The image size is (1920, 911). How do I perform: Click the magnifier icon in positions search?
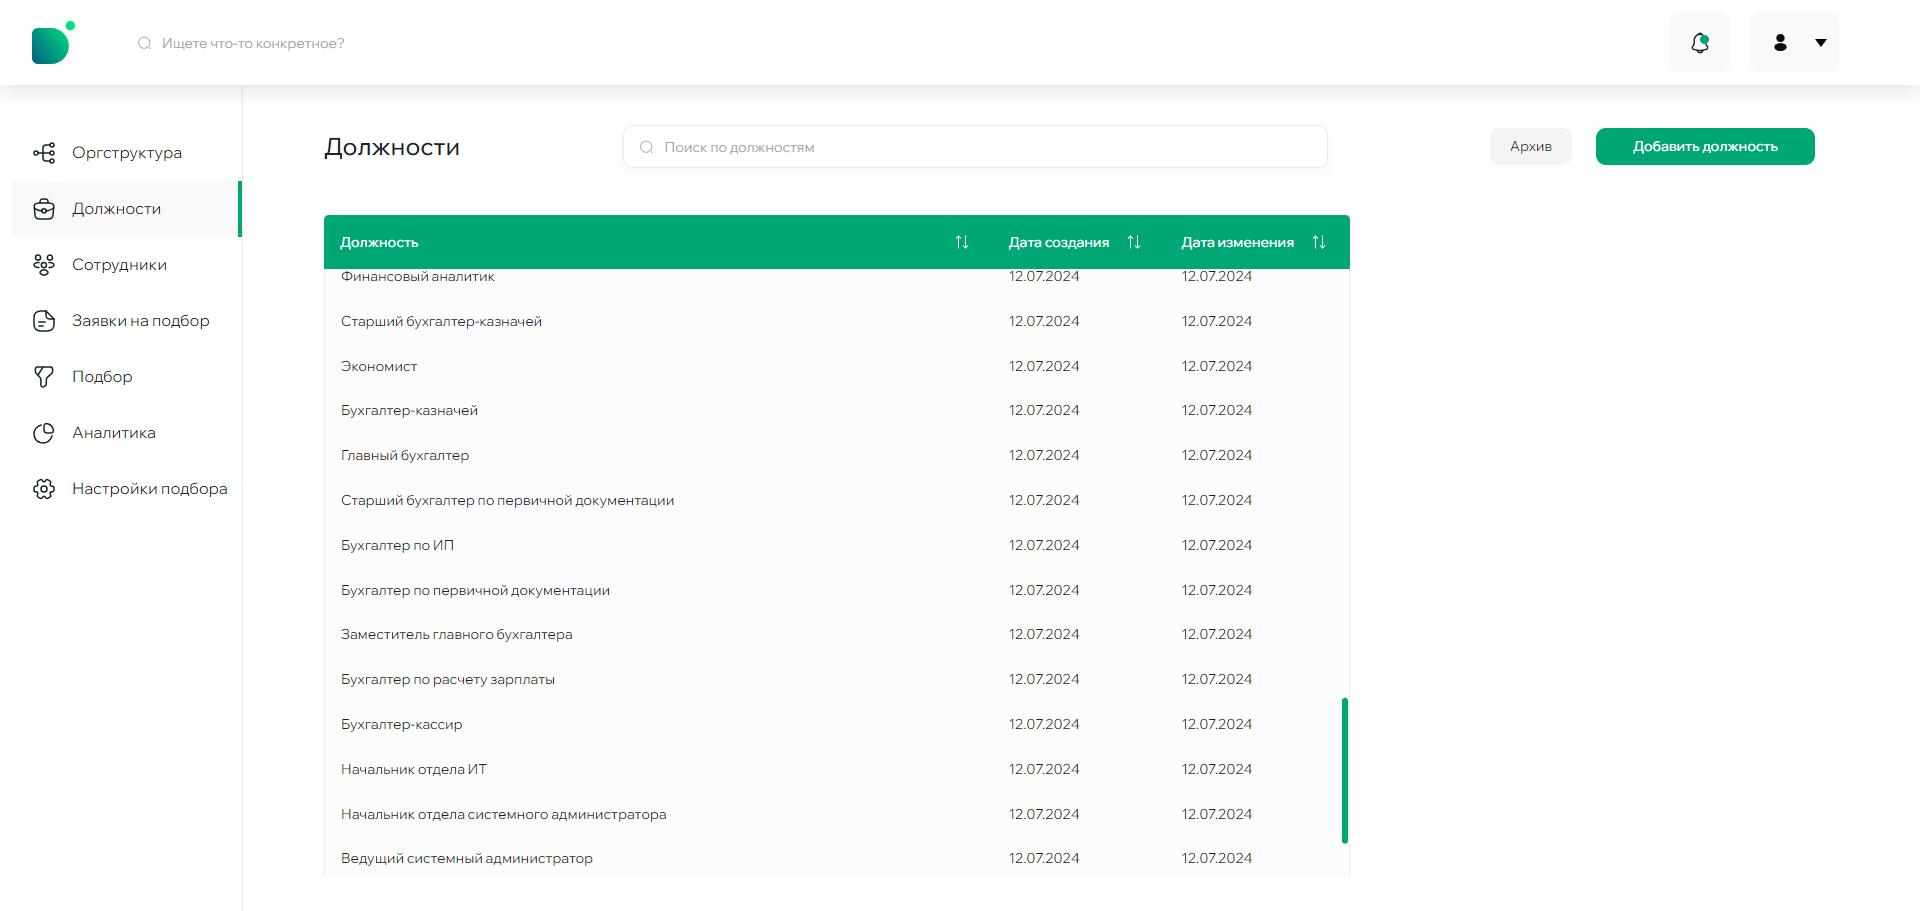(x=646, y=147)
